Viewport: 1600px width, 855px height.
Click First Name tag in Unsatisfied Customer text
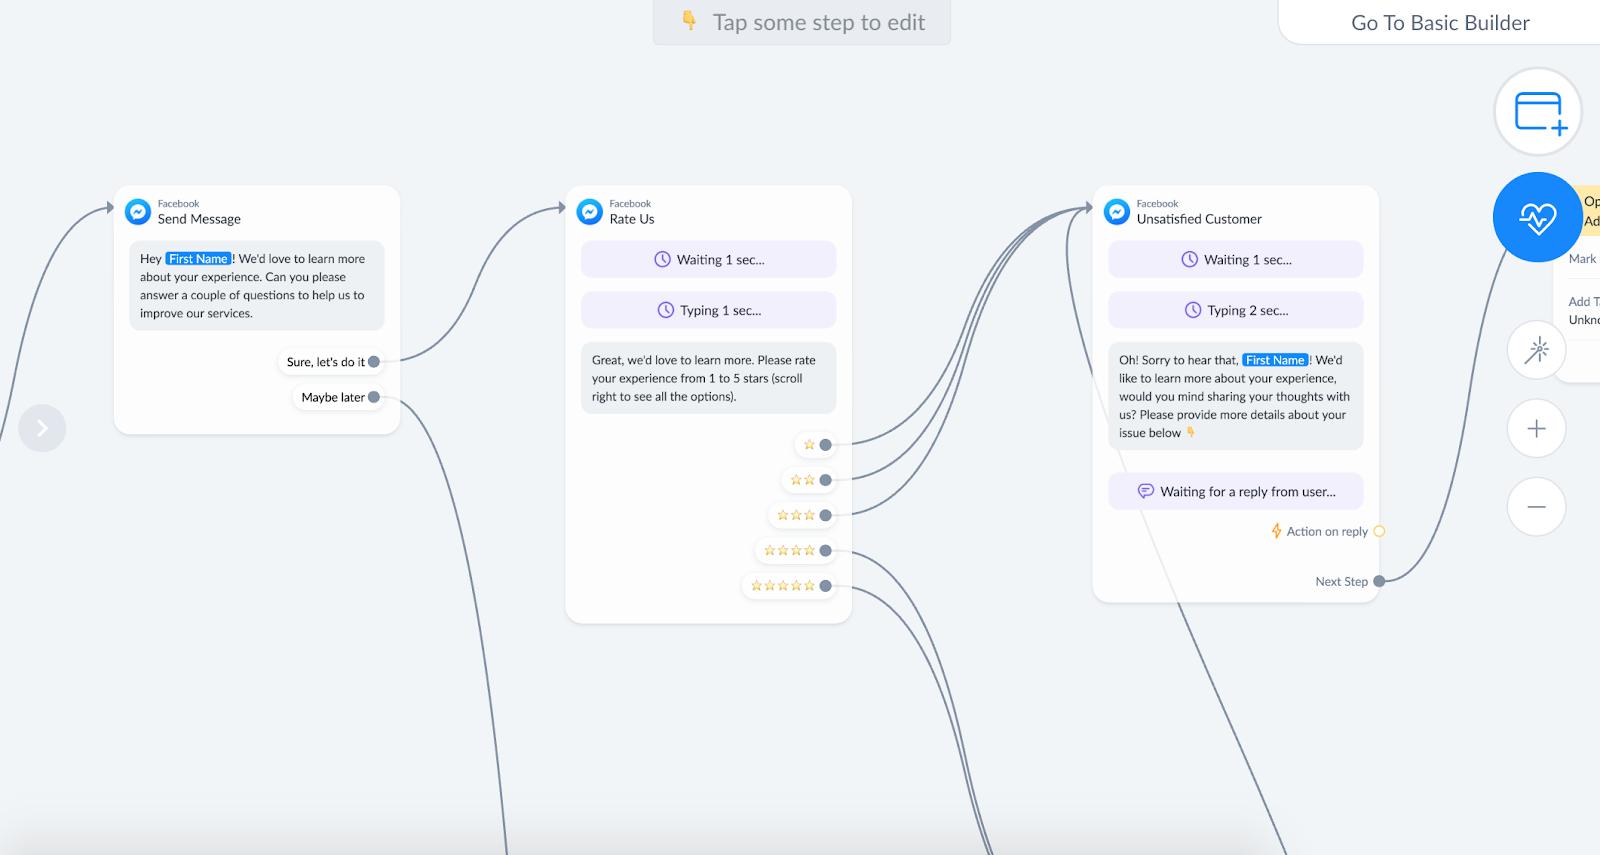[1275, 360]
